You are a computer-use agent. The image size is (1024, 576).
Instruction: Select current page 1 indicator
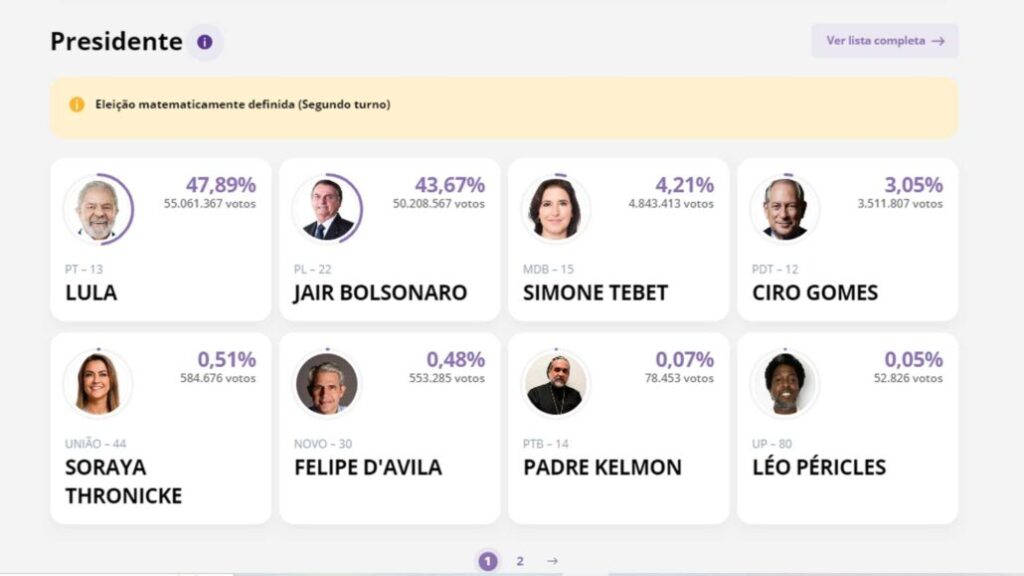point(488,561)
